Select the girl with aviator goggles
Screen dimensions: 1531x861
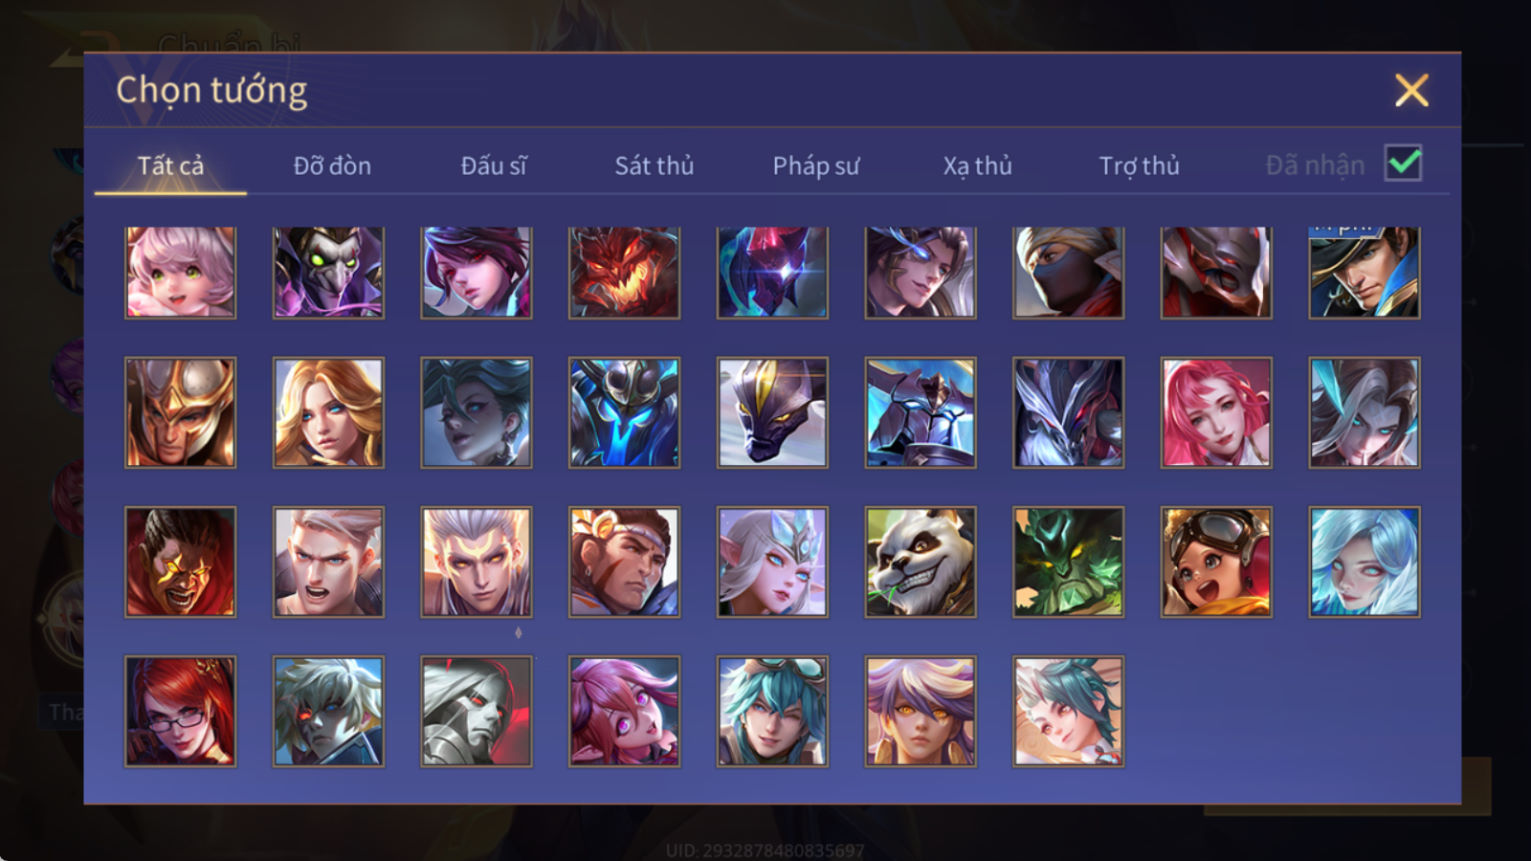(1216, 562)
